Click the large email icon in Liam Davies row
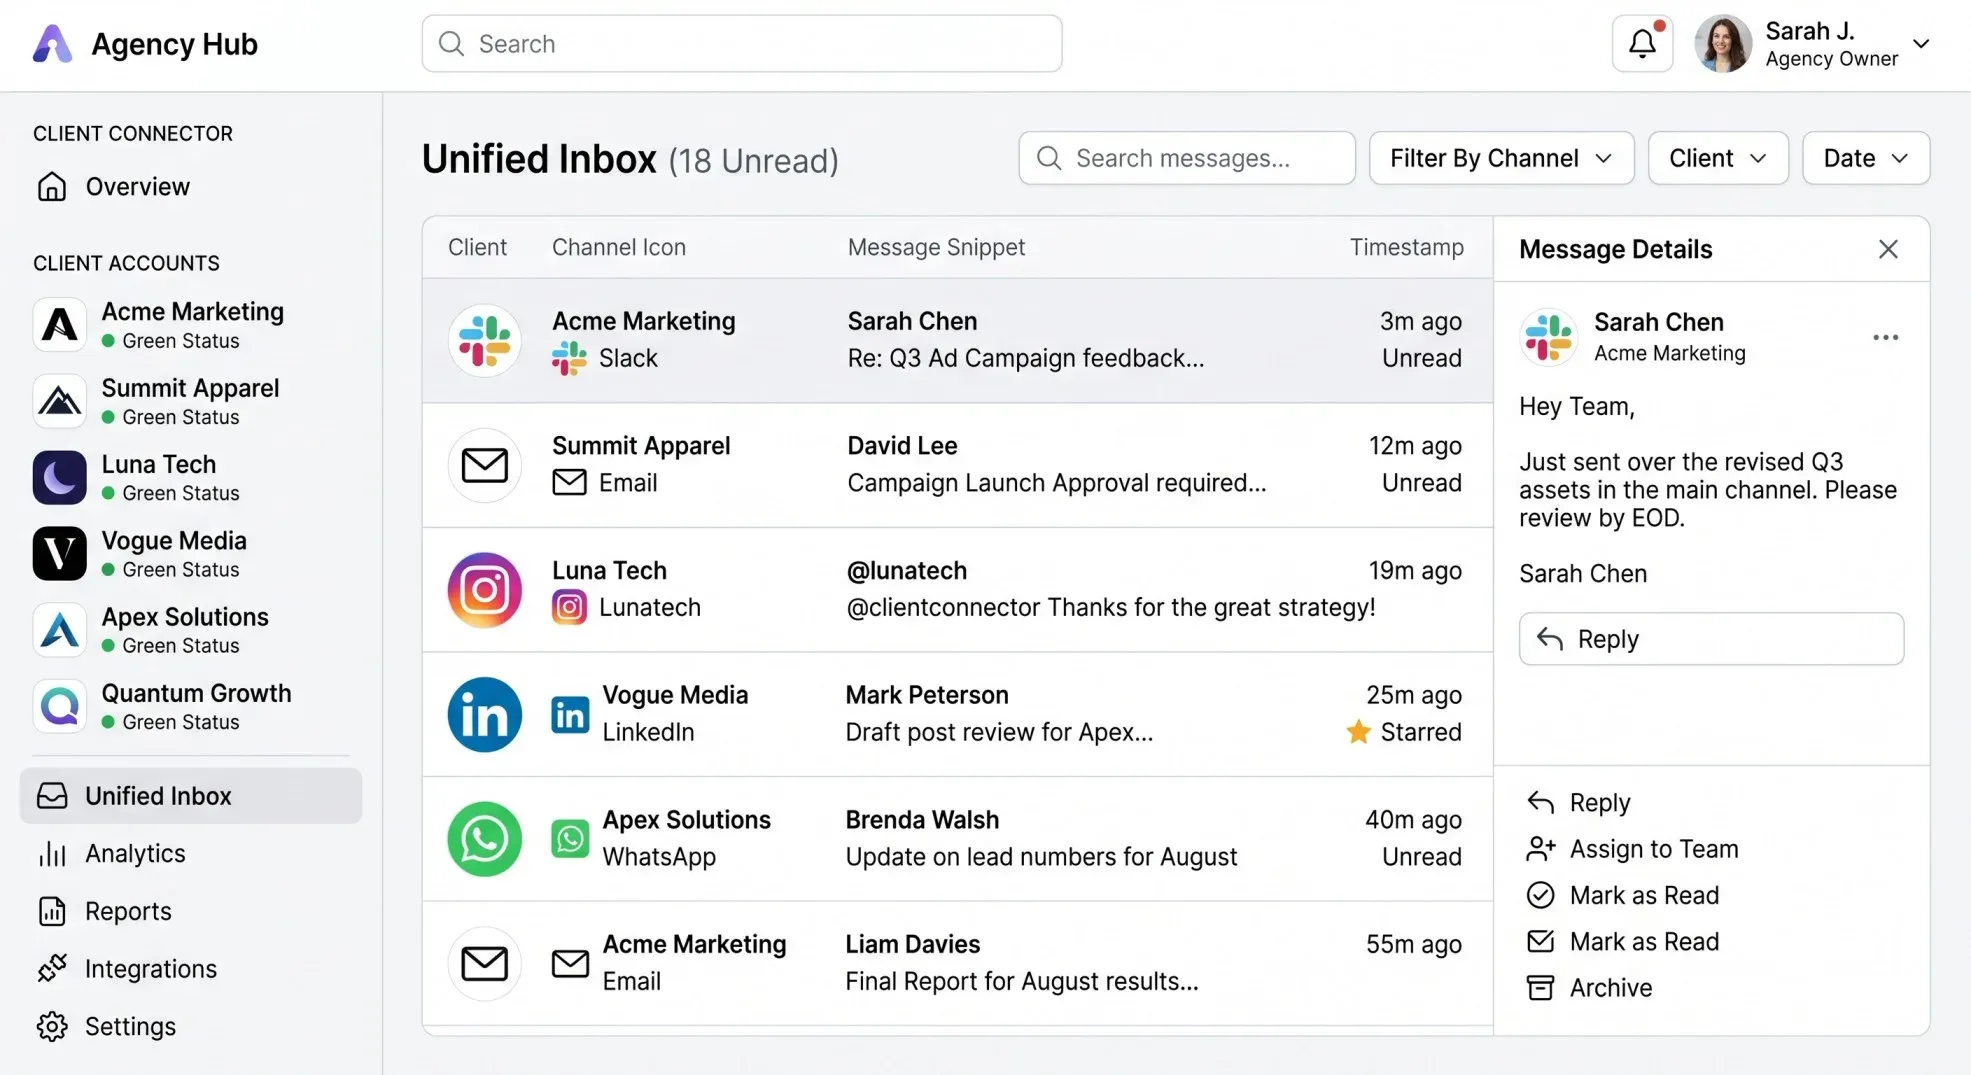 485,964
